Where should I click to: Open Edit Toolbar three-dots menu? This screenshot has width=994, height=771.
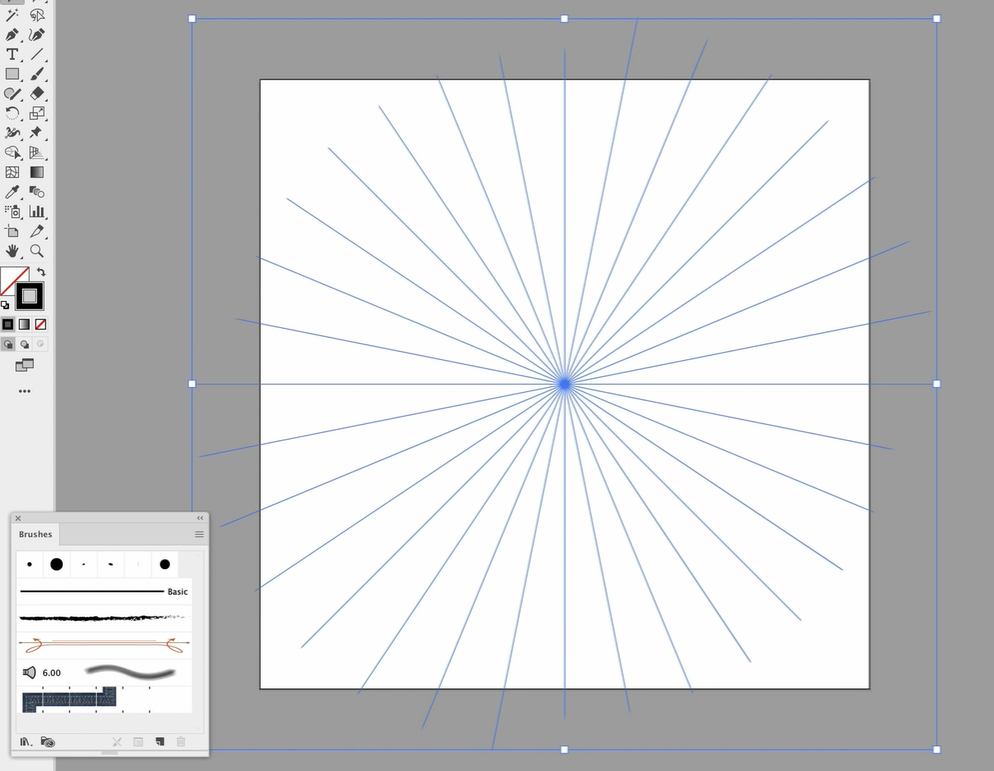[24, 391]
